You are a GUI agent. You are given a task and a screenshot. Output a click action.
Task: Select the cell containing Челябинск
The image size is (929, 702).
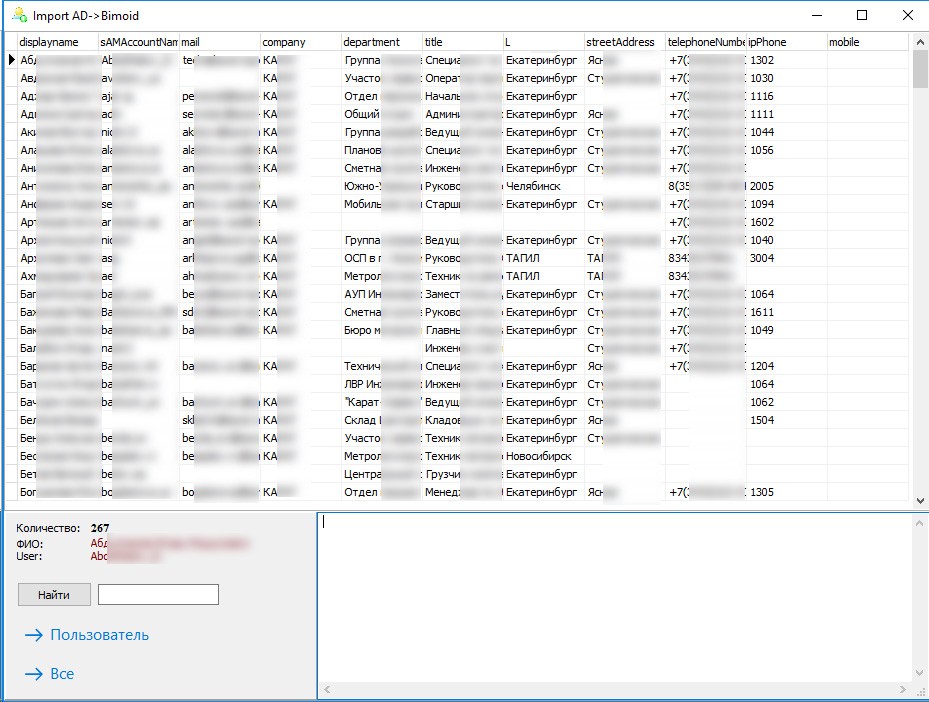[543, 186]
